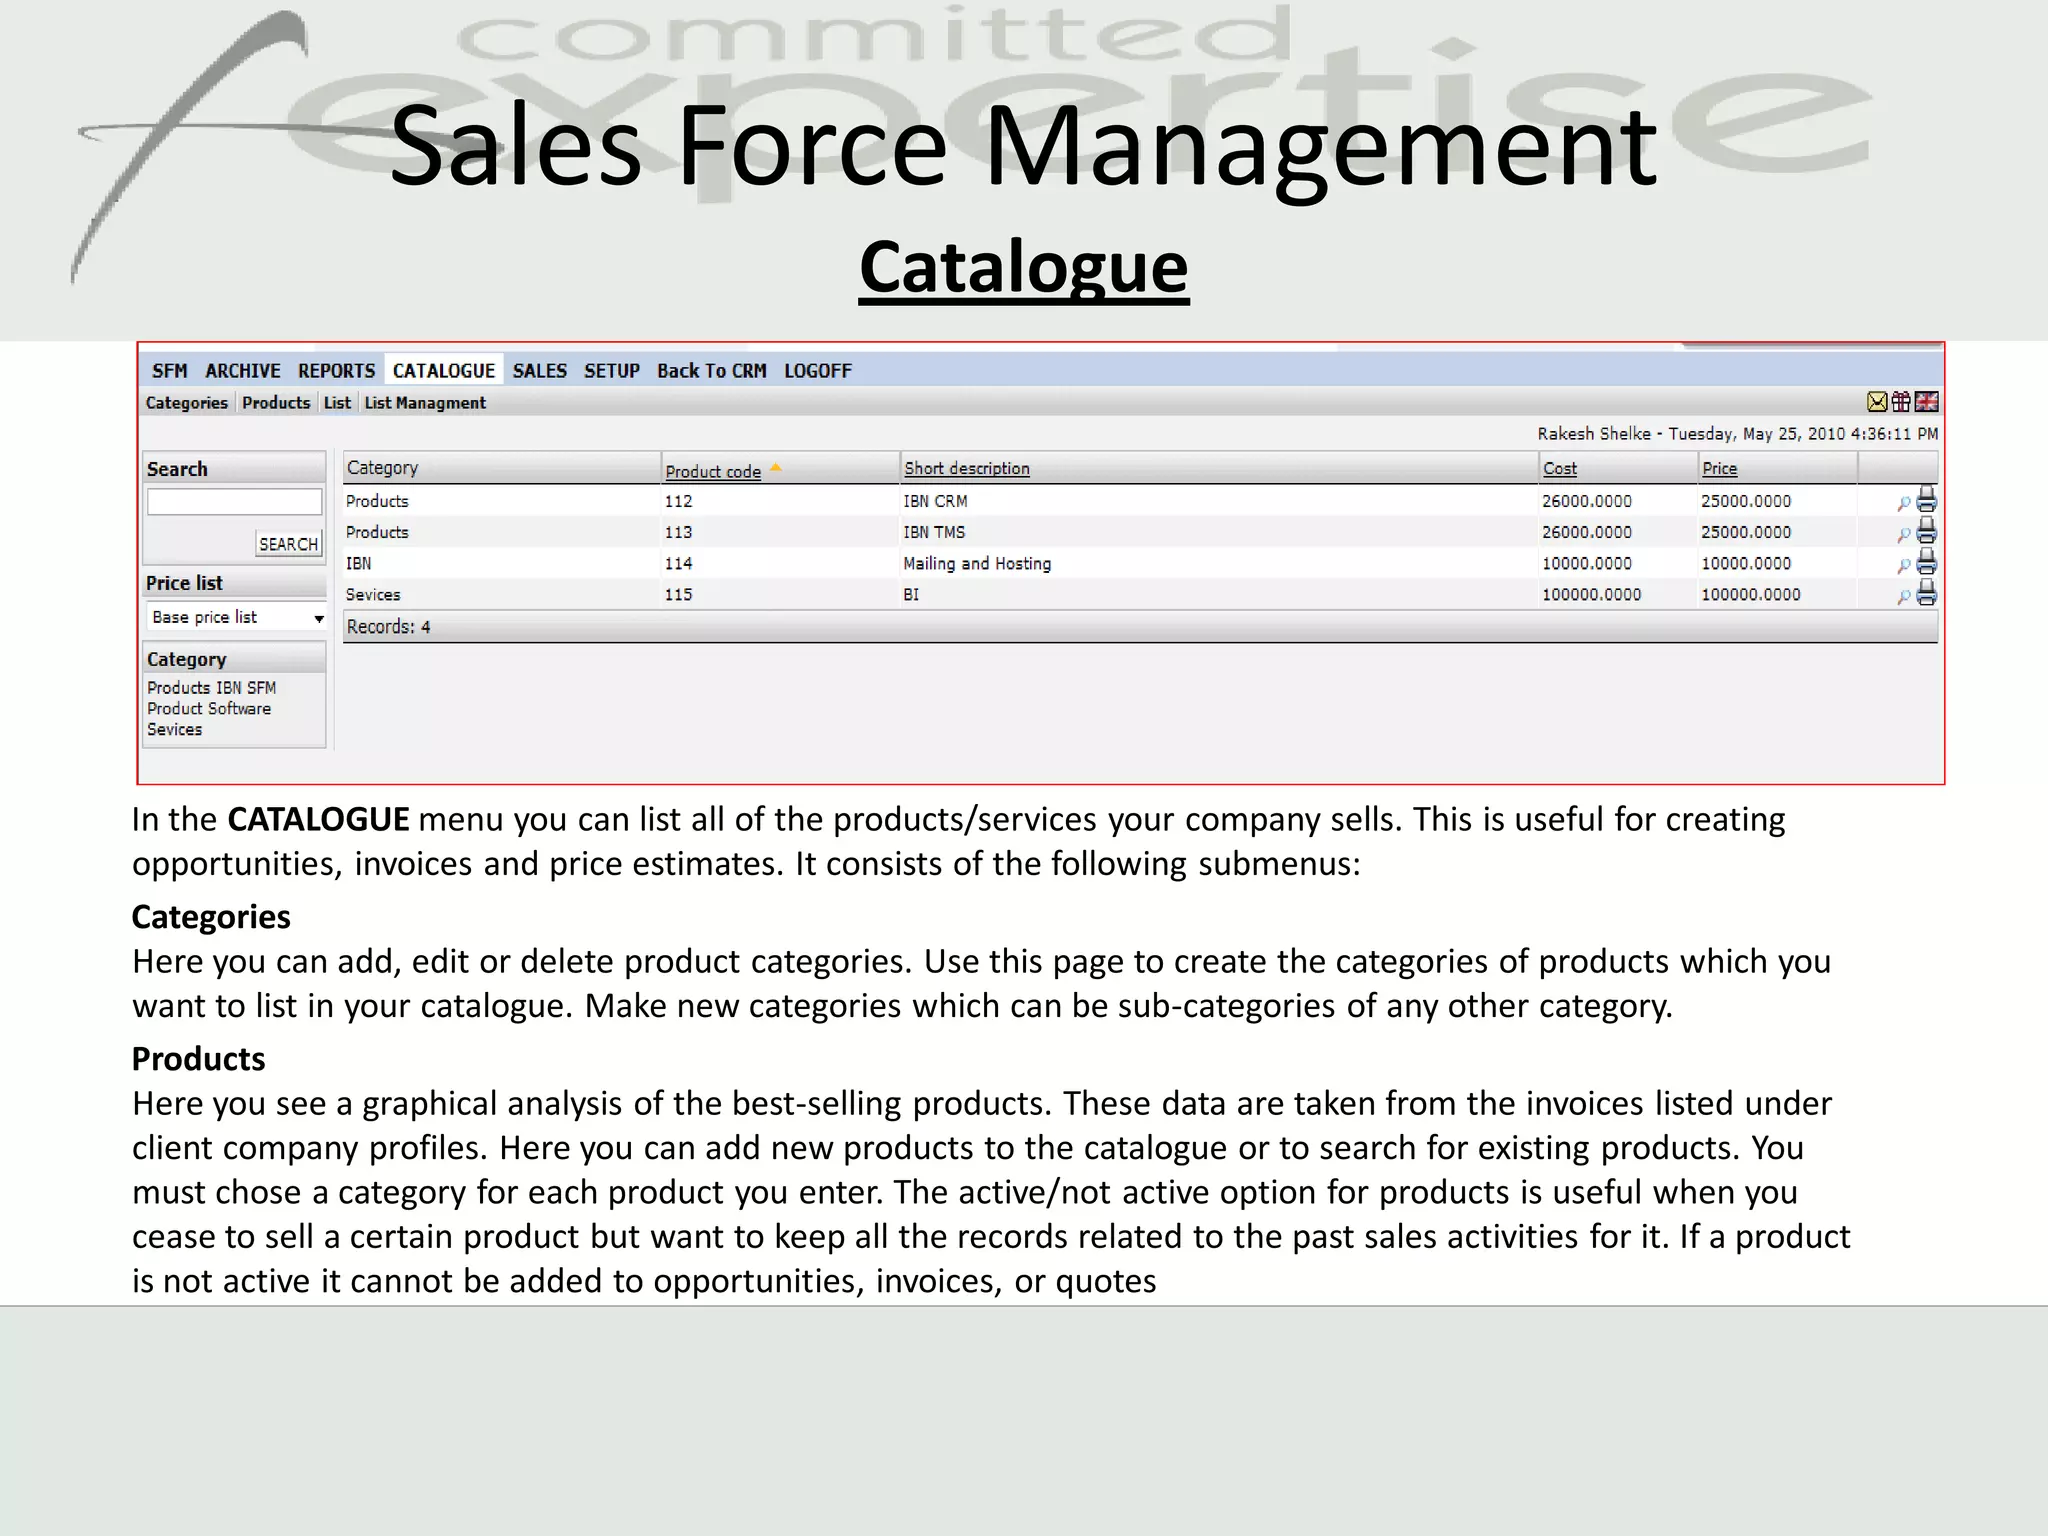Screen dimensions: 2048x1536
Task: Print the BI product row
Action: point(1927,593)
